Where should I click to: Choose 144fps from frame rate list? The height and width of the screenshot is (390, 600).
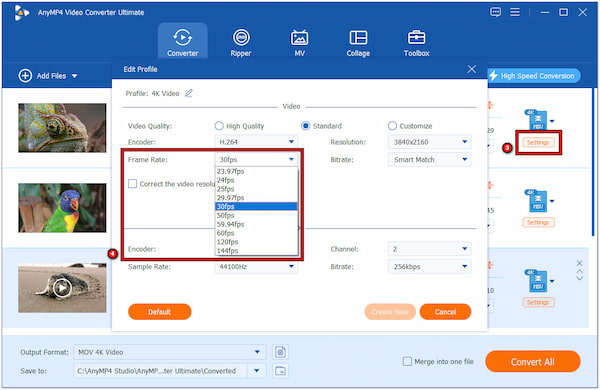(256, 251)
